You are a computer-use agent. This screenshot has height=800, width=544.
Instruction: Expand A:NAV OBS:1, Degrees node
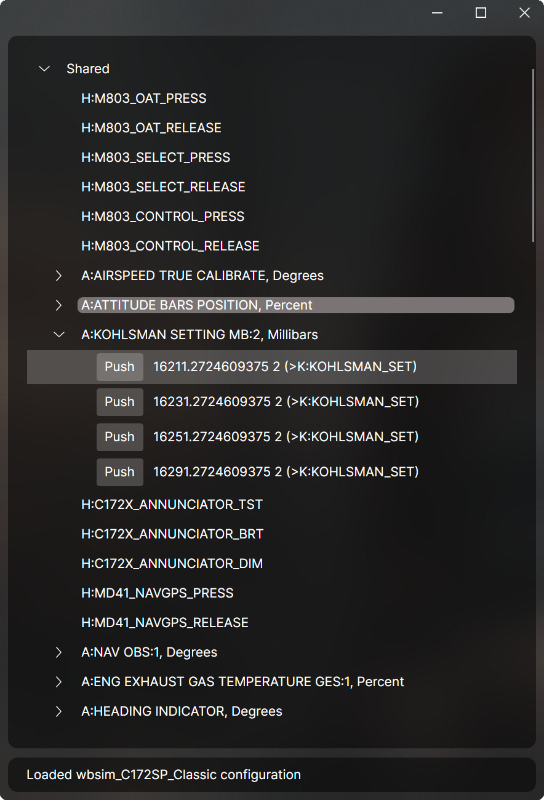coord(59,652)
